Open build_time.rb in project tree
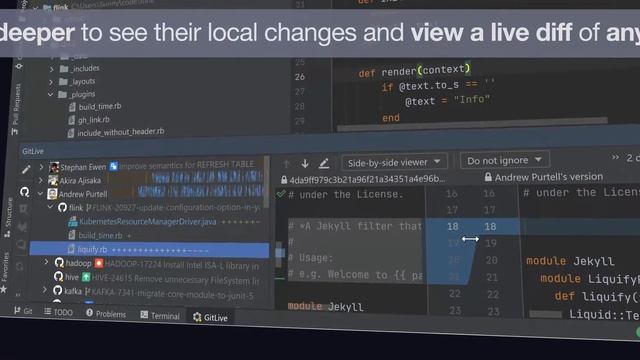 pyautogui.click(x=100, y=107)
